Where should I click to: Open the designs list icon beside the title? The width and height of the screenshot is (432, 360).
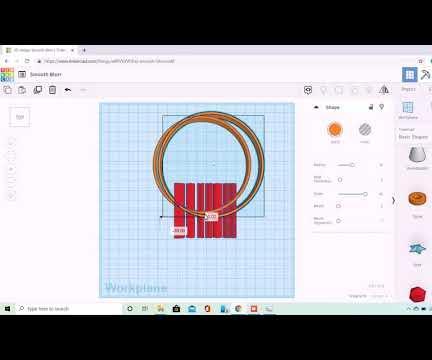pyautogui.click(x=22, y=74)
